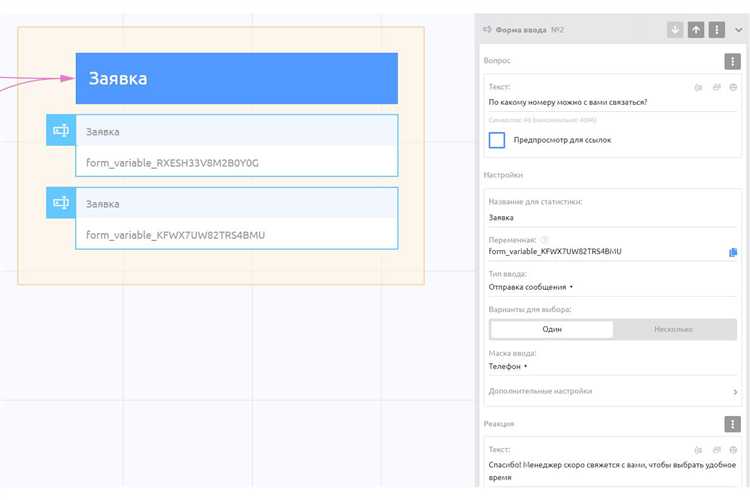Viewport: 750px width, 500px height.
Task: Click the Форма ввода header icon
Action: [487, 30]
